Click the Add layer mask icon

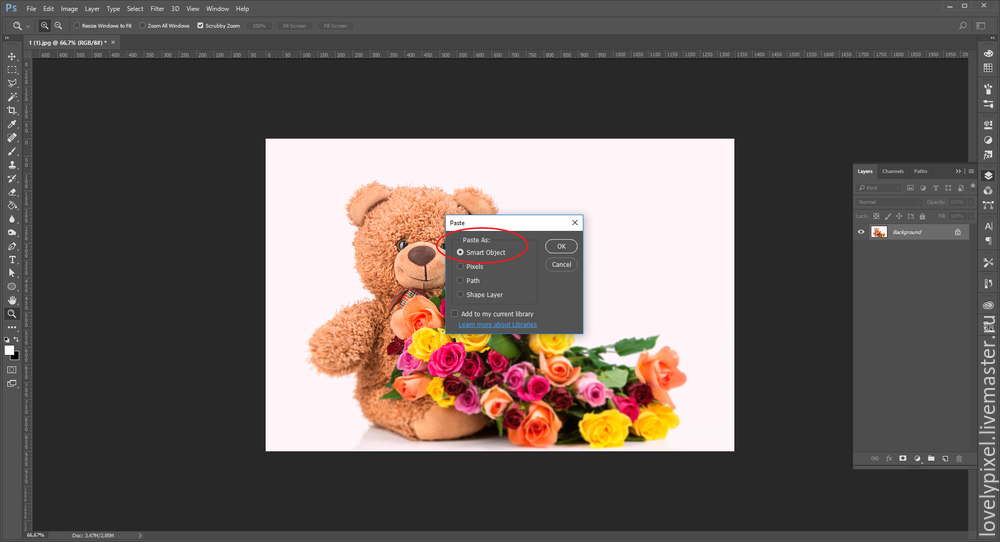[902, 458]
